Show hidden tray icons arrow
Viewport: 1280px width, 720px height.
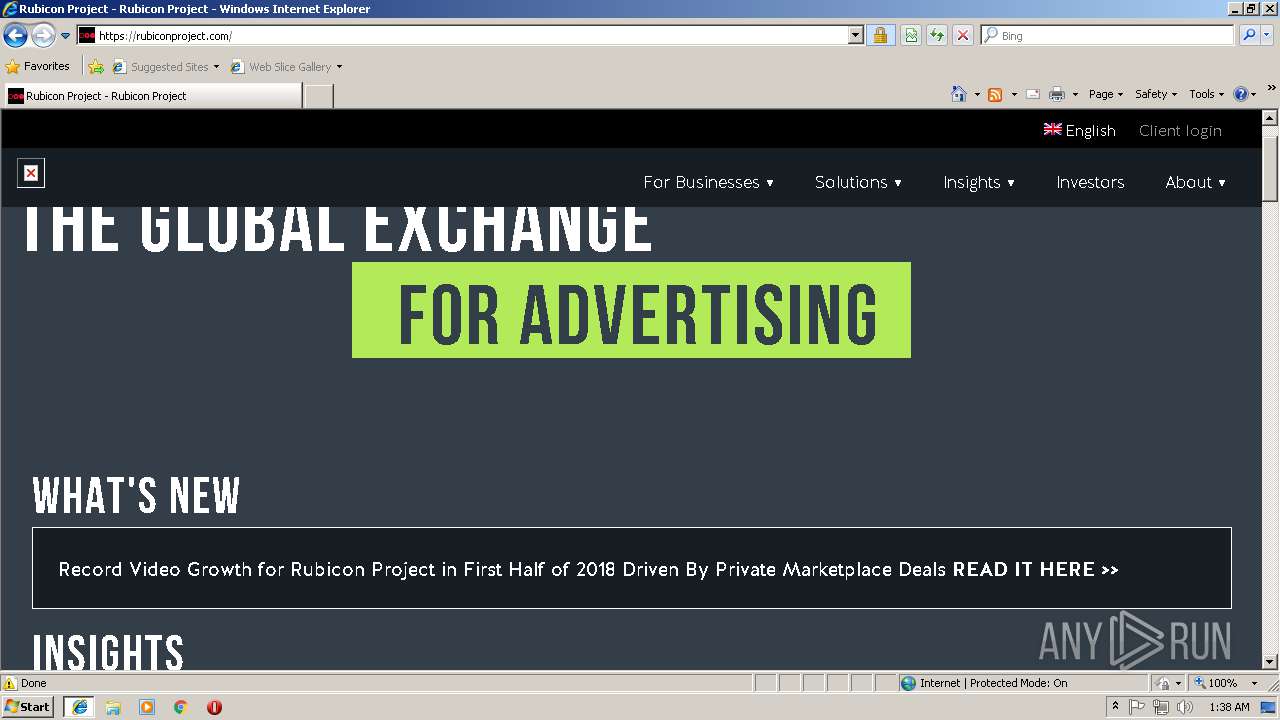[1115, 707]
